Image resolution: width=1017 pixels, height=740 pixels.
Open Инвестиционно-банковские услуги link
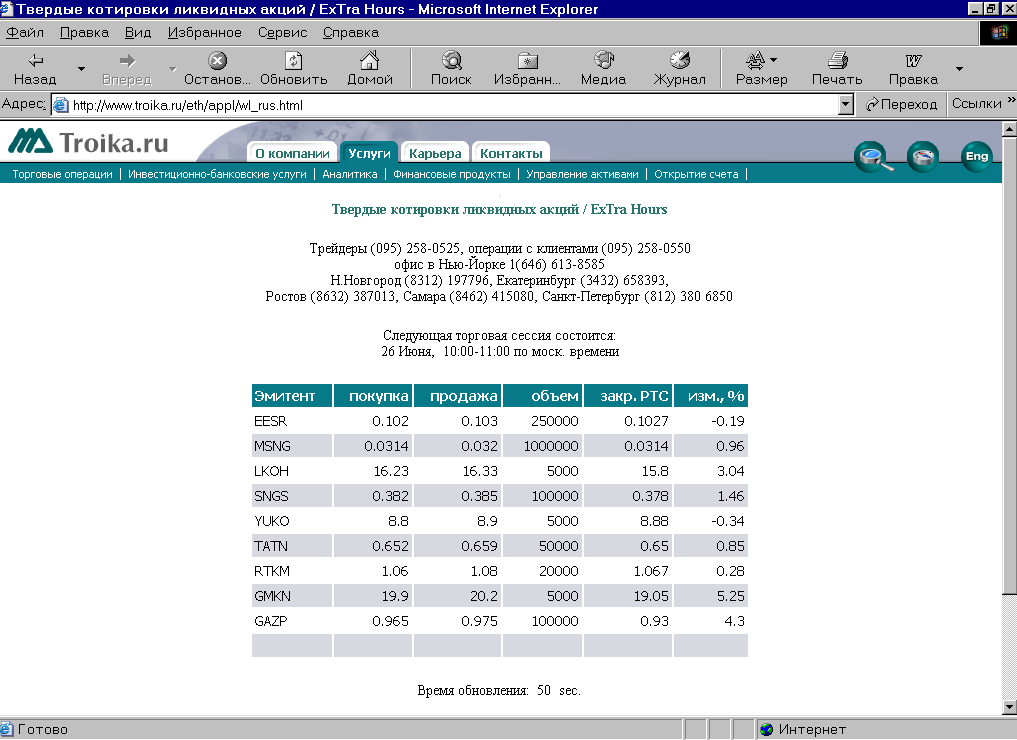tap(217, 174)
